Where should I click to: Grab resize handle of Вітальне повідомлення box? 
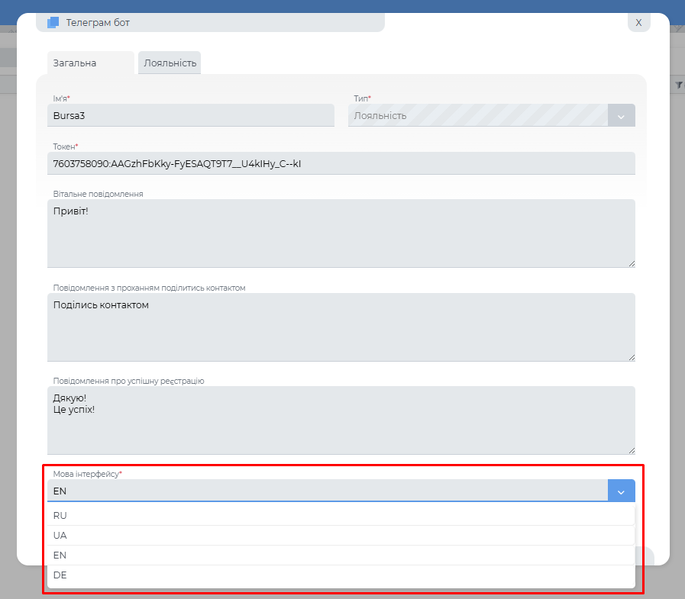point(630,263)
